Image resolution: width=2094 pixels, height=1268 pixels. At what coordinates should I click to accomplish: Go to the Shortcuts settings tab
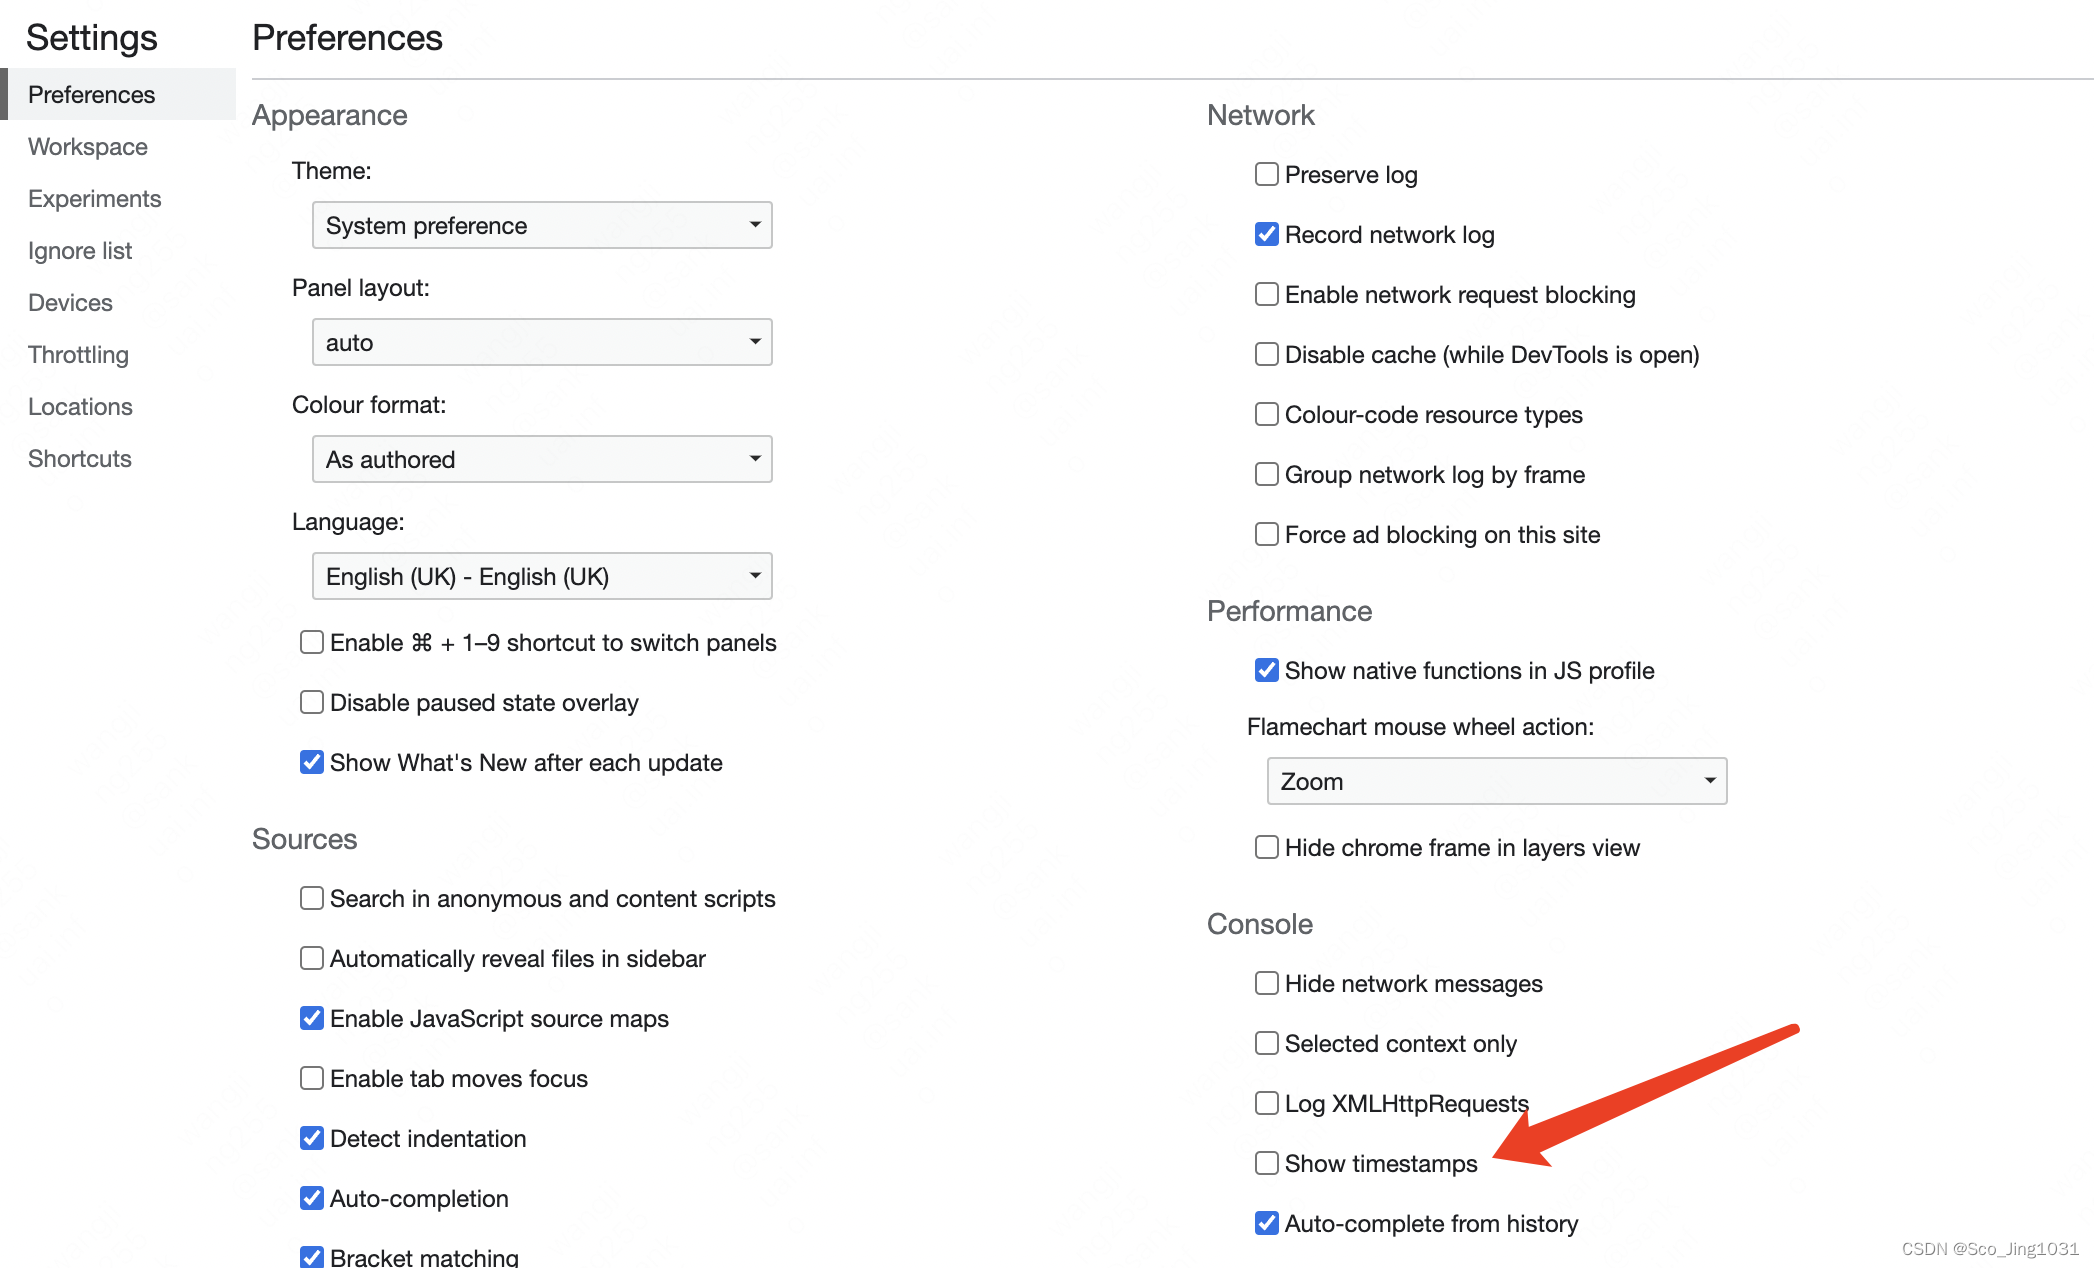point(80,459)
